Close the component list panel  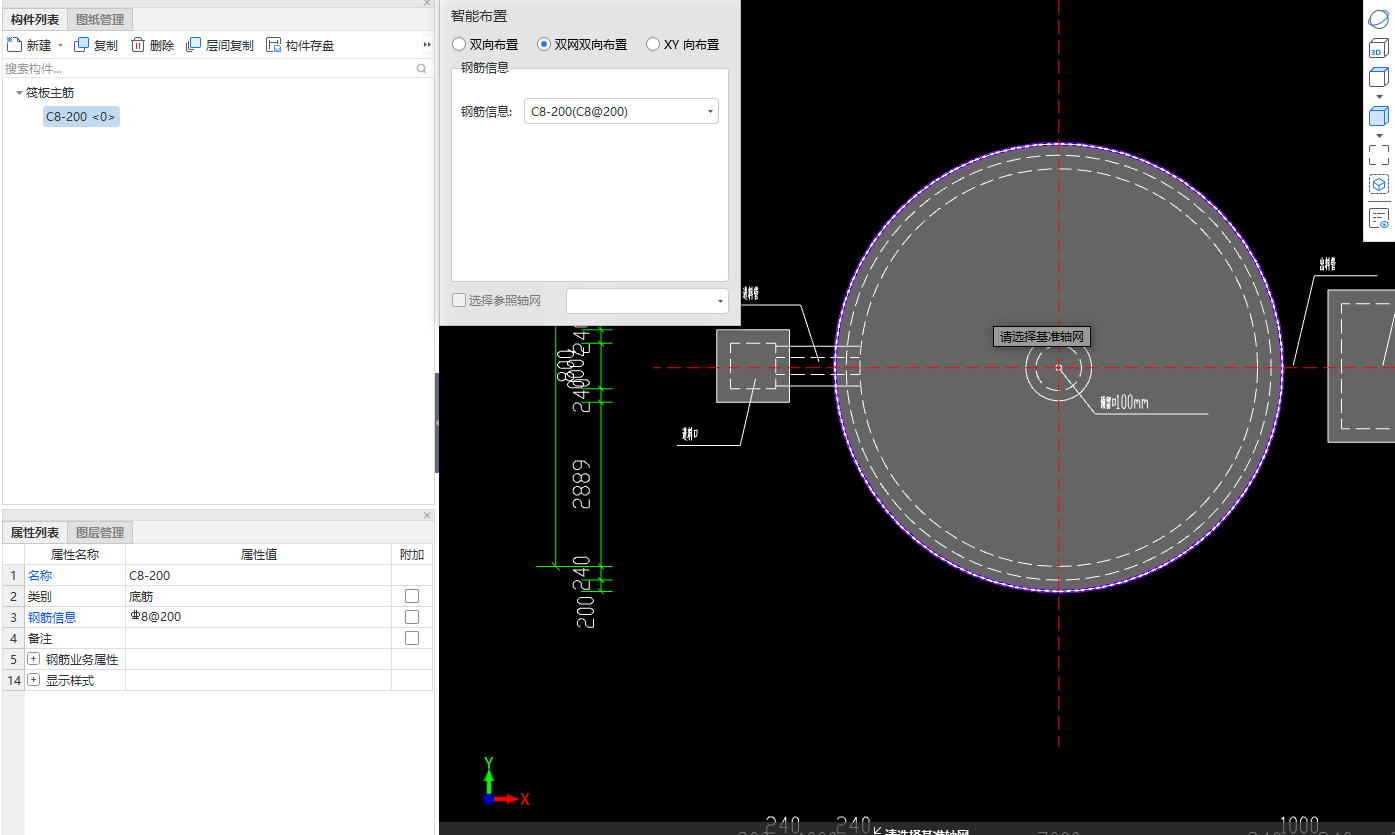click(427, 3)
